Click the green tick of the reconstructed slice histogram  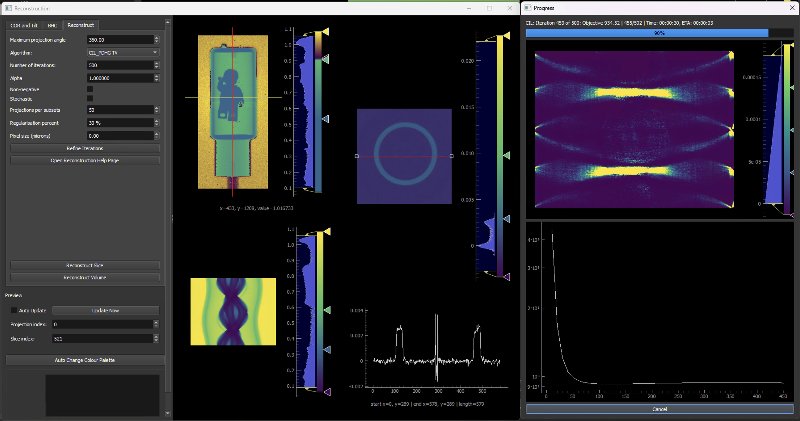(x=506, y=155)
